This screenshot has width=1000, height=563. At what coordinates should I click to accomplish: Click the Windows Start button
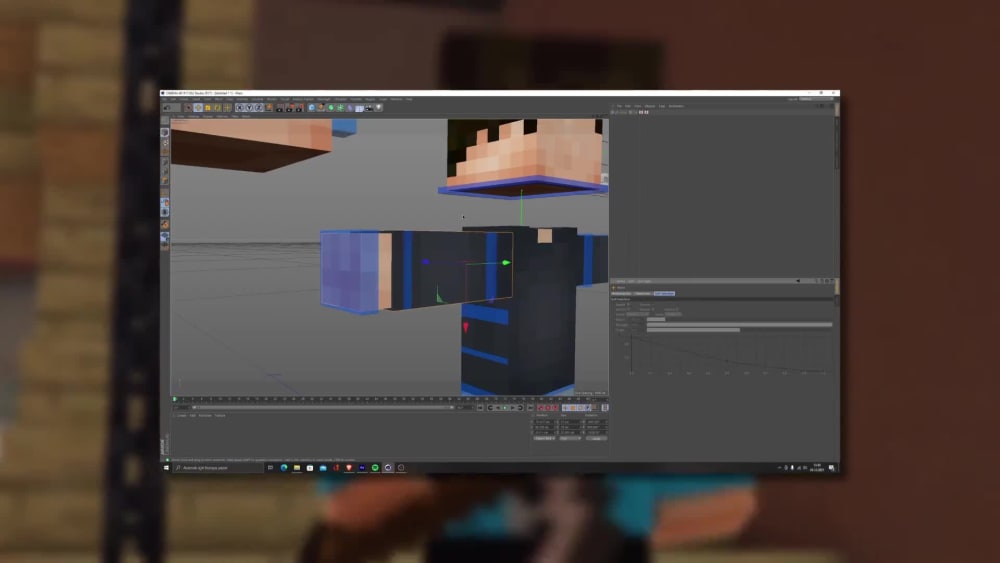point(166,467)
